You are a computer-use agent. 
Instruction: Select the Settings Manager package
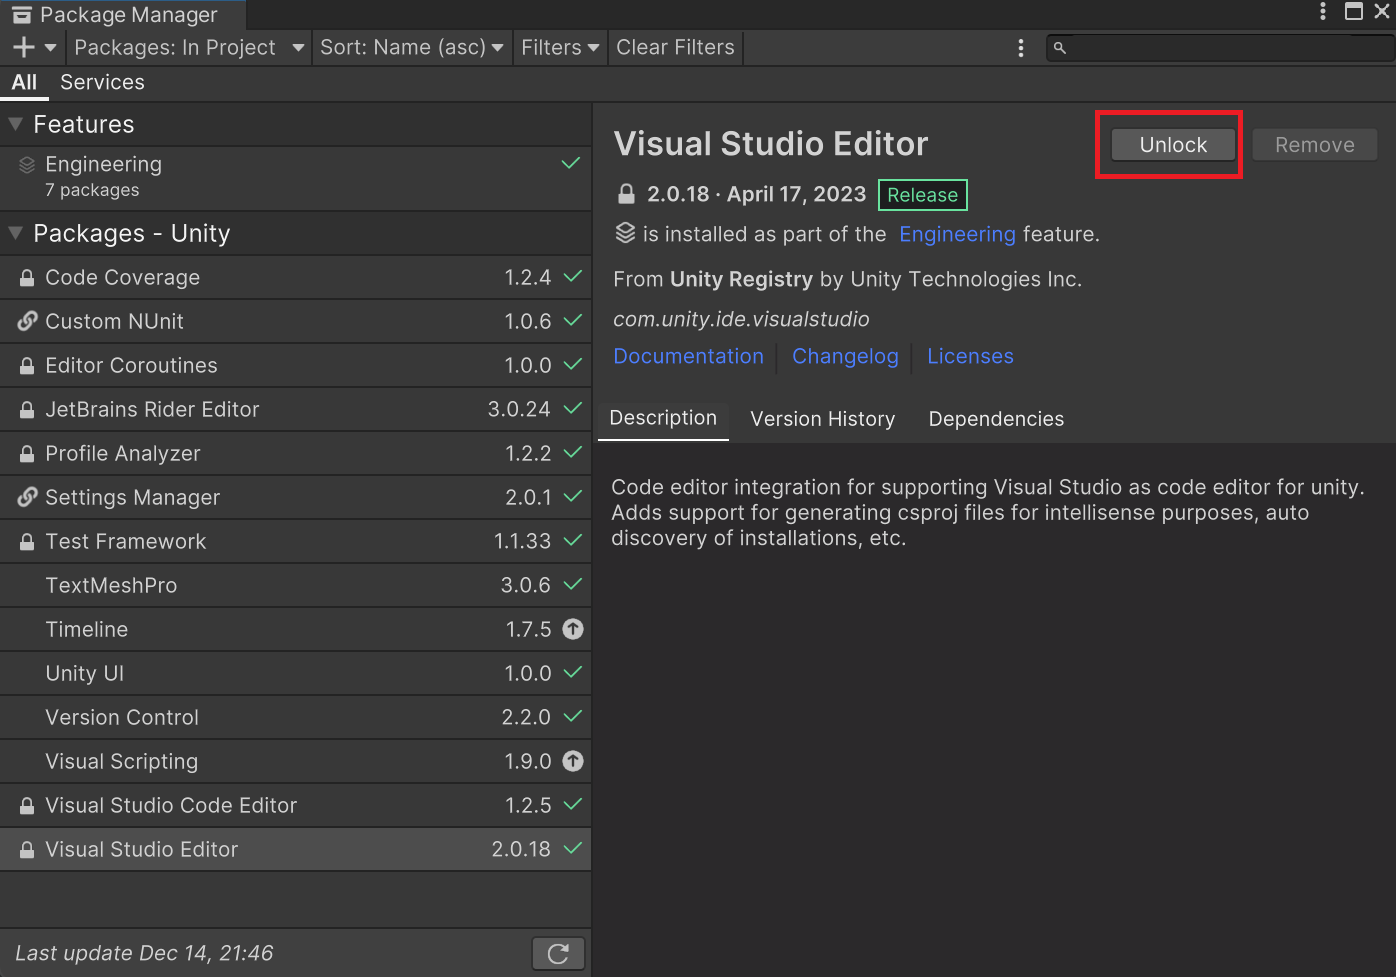pyautogui.click(x=295, y=498)
